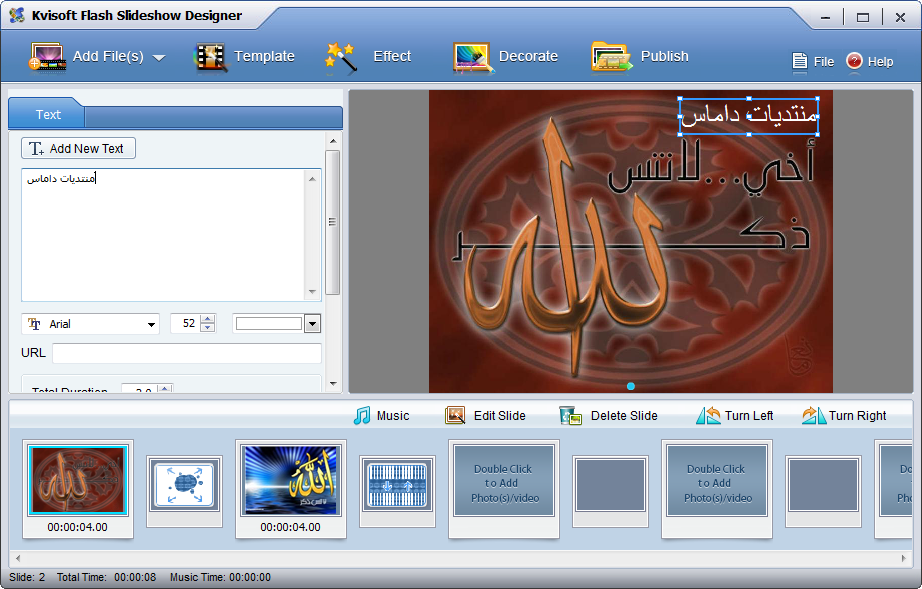Image resolution: width=922 pixels, height=589 pixels.
Task: Select the first slide thumbnail
Action: [78, 480]
